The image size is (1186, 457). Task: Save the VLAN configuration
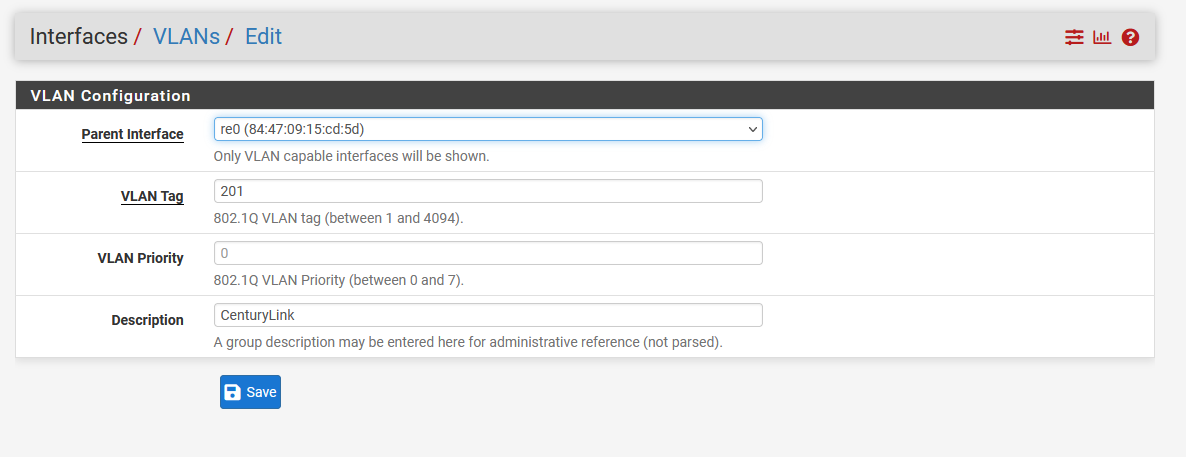[250, 392]
